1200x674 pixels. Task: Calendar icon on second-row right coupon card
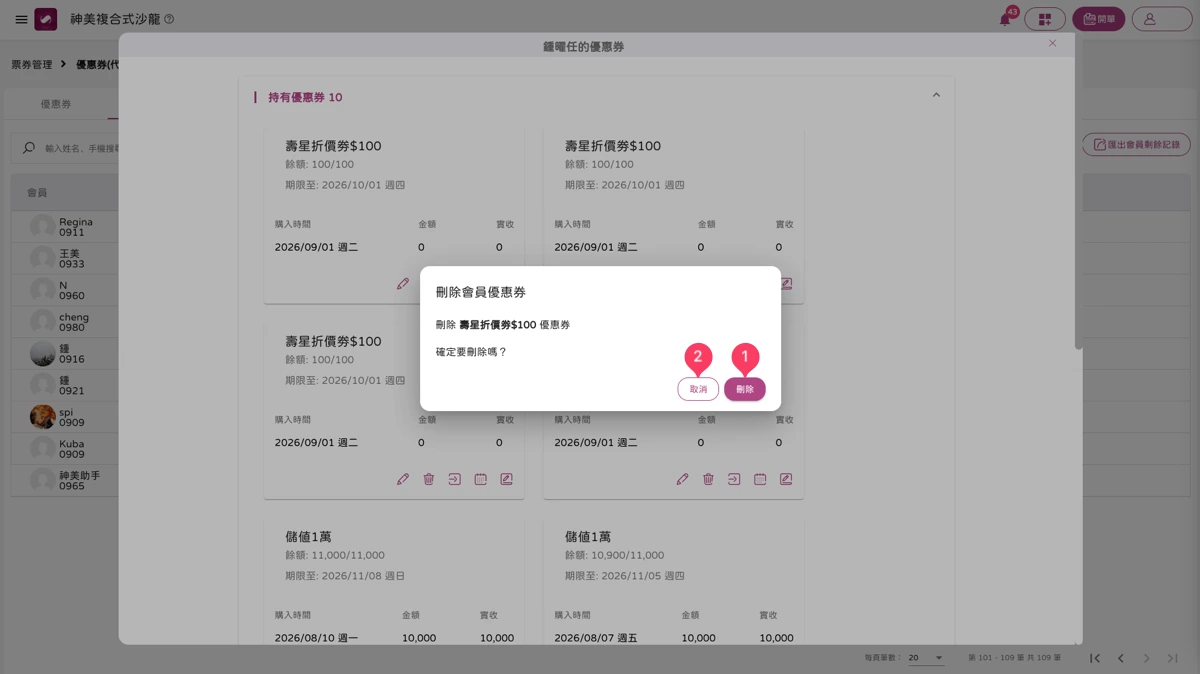click(760, 479)
